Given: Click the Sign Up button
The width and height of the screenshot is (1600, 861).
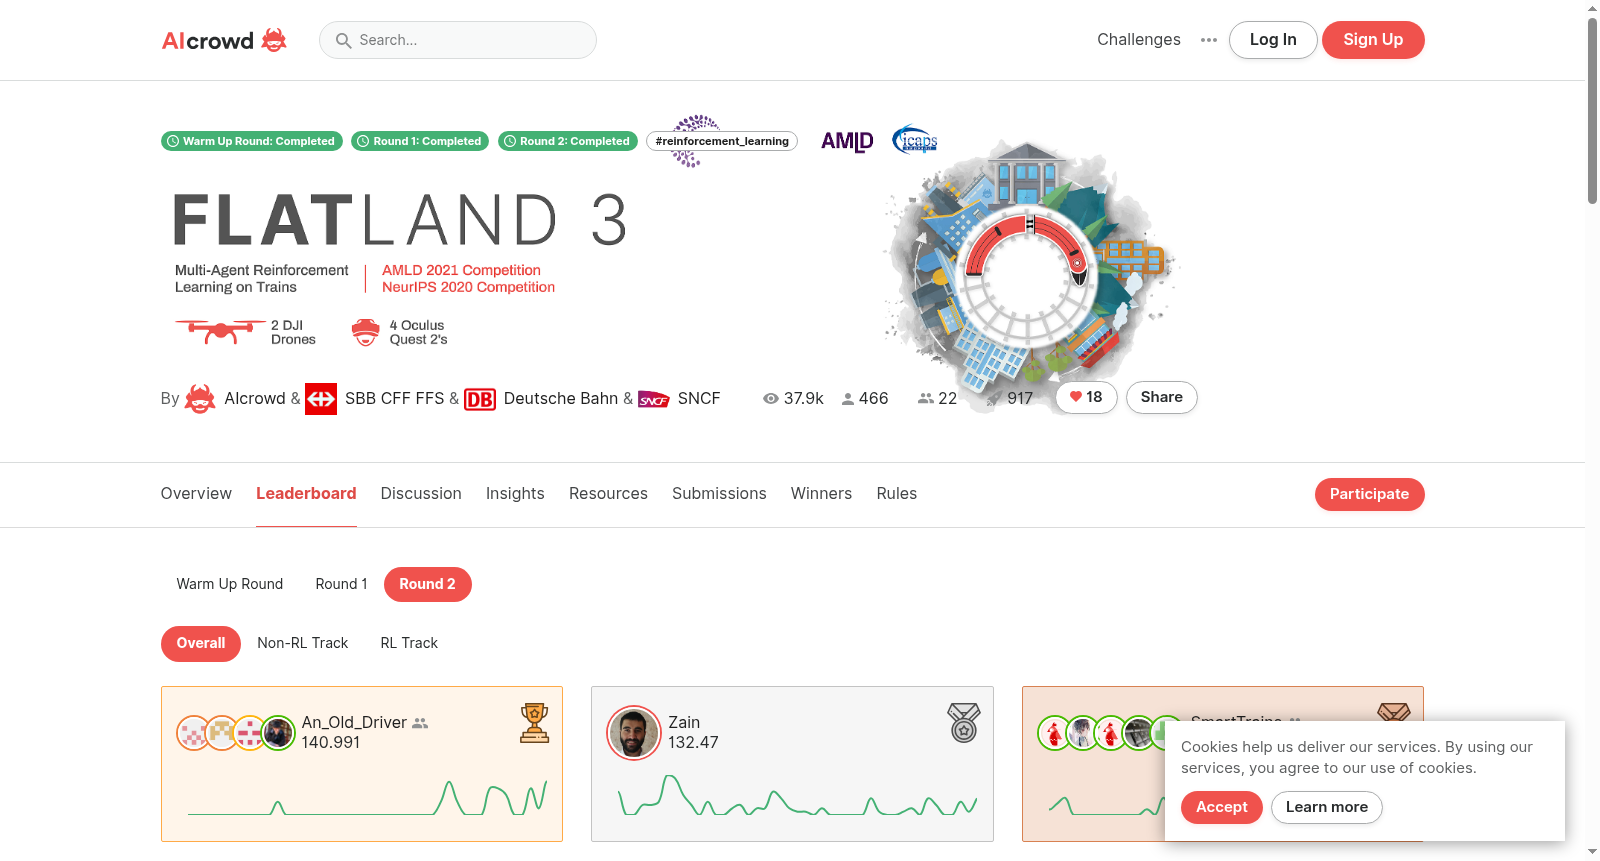Looking at the screenshot, I should pos(1373,40).
